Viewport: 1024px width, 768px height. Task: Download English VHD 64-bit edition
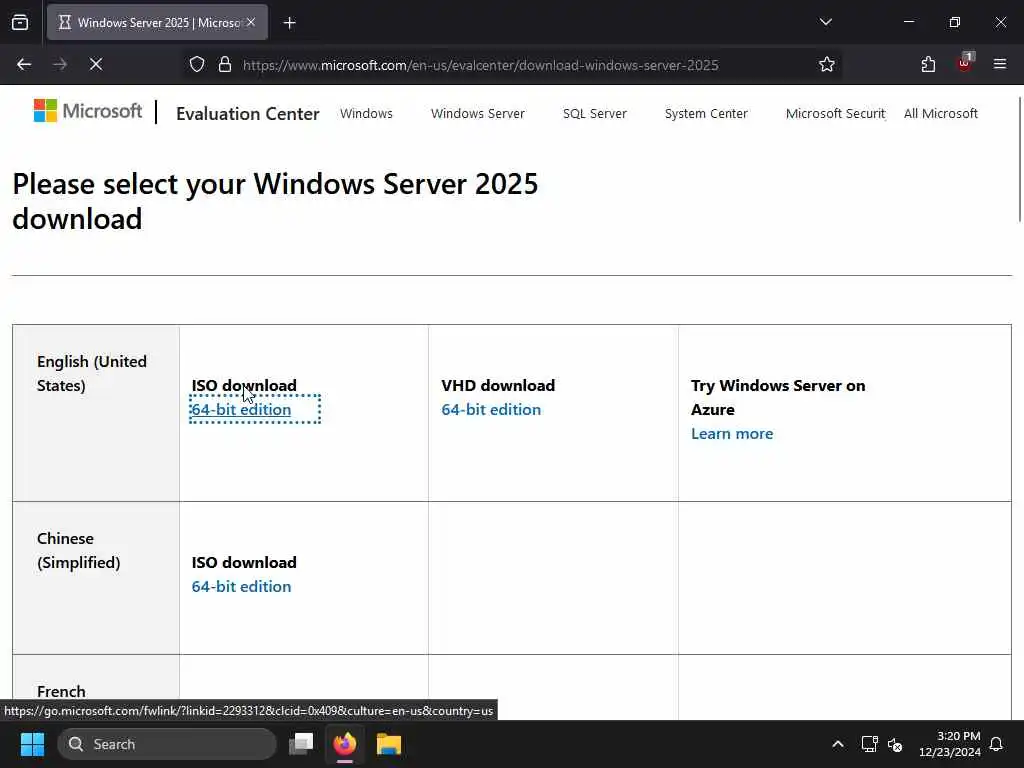[x=491, y=409]
